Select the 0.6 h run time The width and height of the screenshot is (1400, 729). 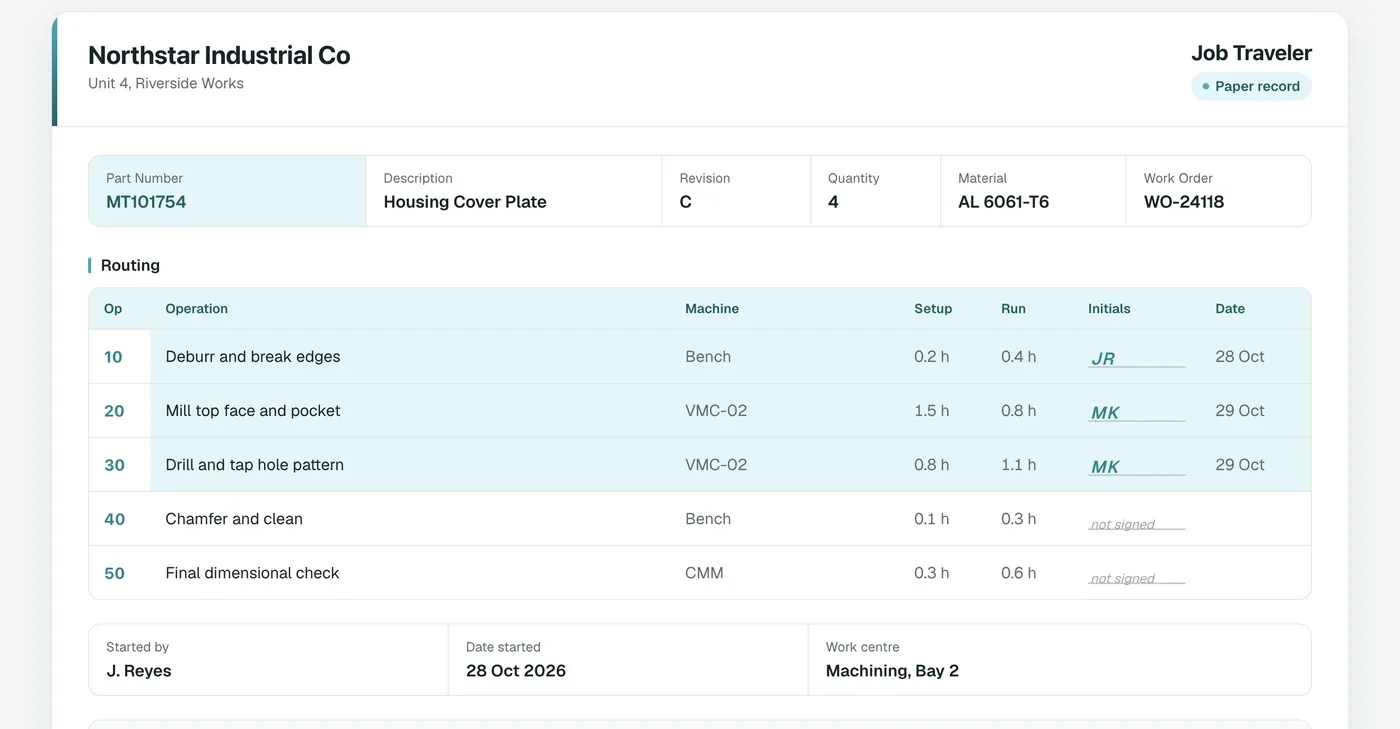1018,573
